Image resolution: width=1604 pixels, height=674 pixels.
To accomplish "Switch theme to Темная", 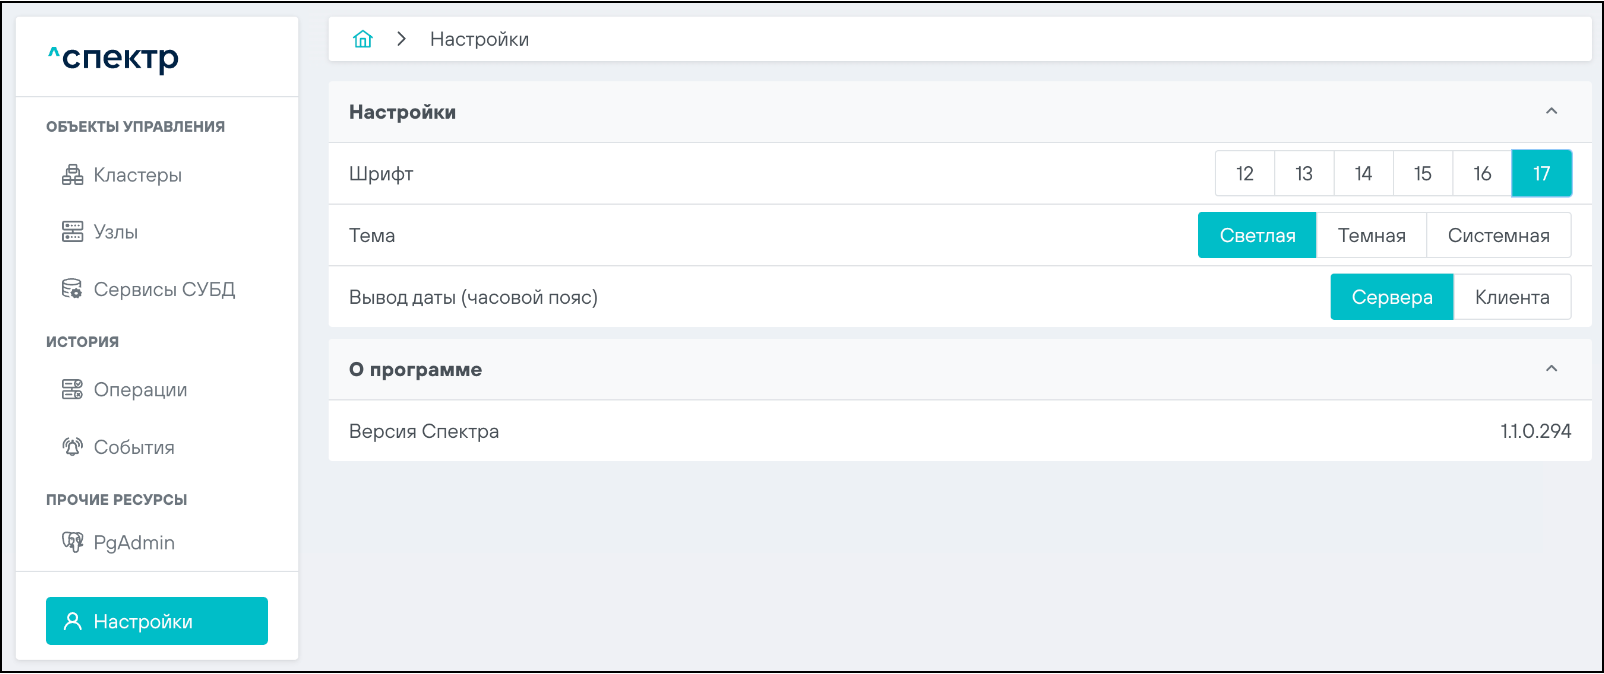I will (x=1371, y=235).
